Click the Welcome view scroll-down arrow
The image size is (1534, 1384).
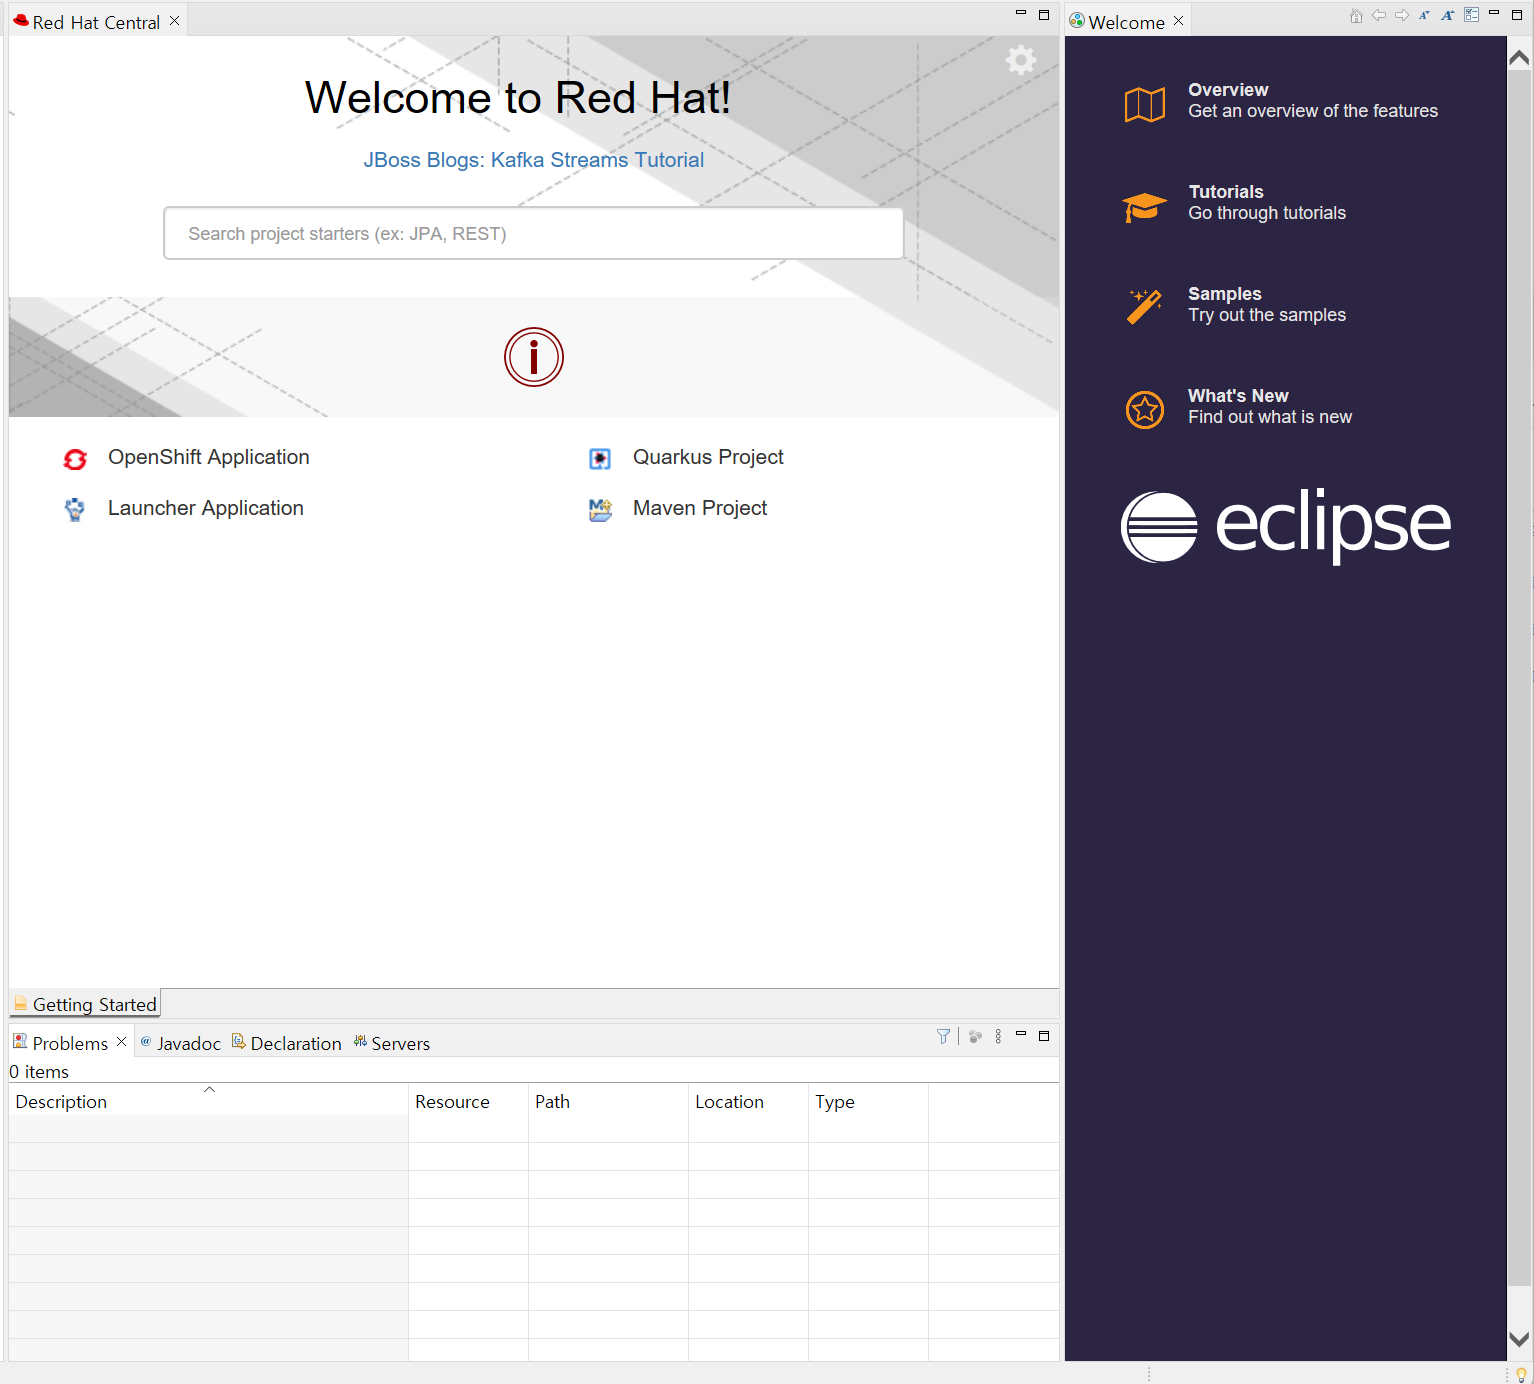(x=1519, y=1339)
